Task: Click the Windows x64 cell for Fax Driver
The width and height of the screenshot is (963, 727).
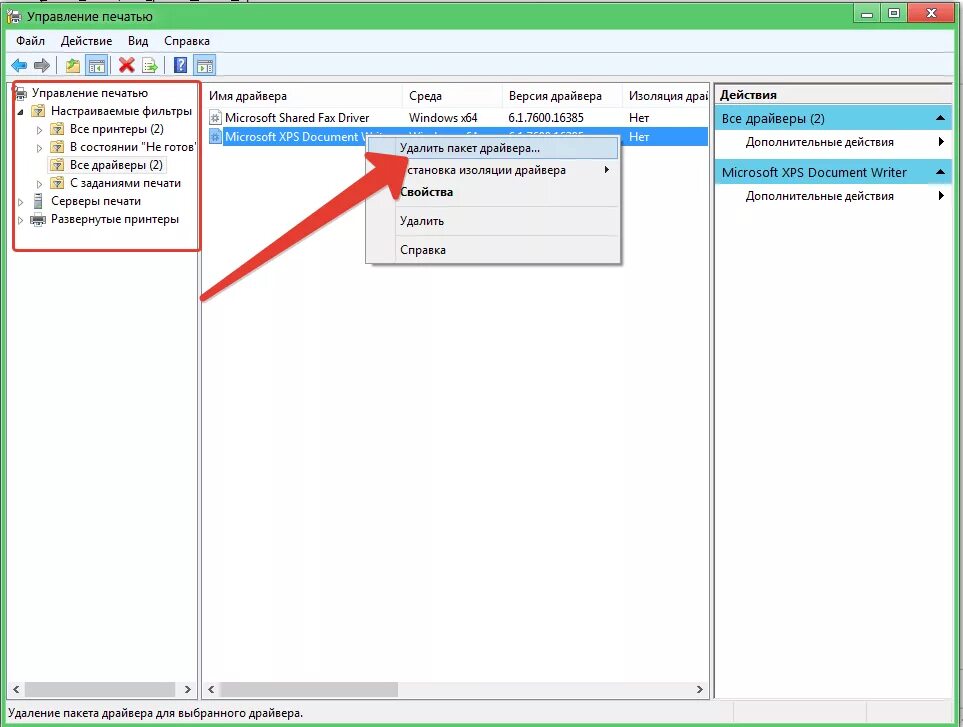Action: 443,117
